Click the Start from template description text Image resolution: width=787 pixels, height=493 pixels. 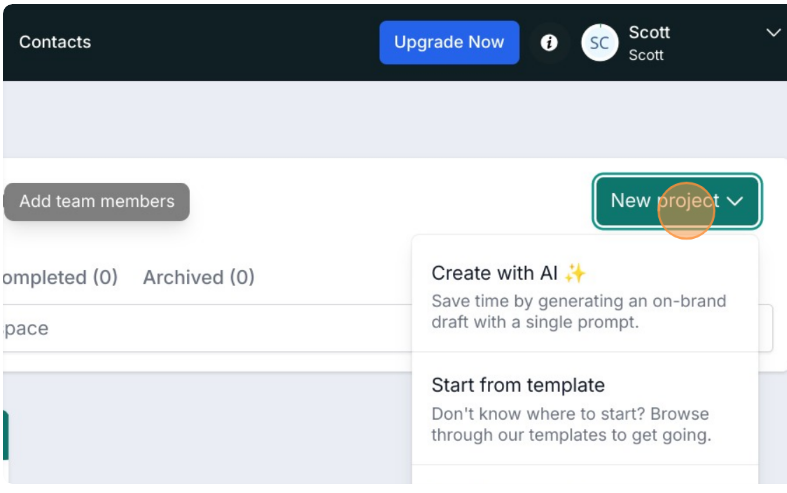[571, 424]
